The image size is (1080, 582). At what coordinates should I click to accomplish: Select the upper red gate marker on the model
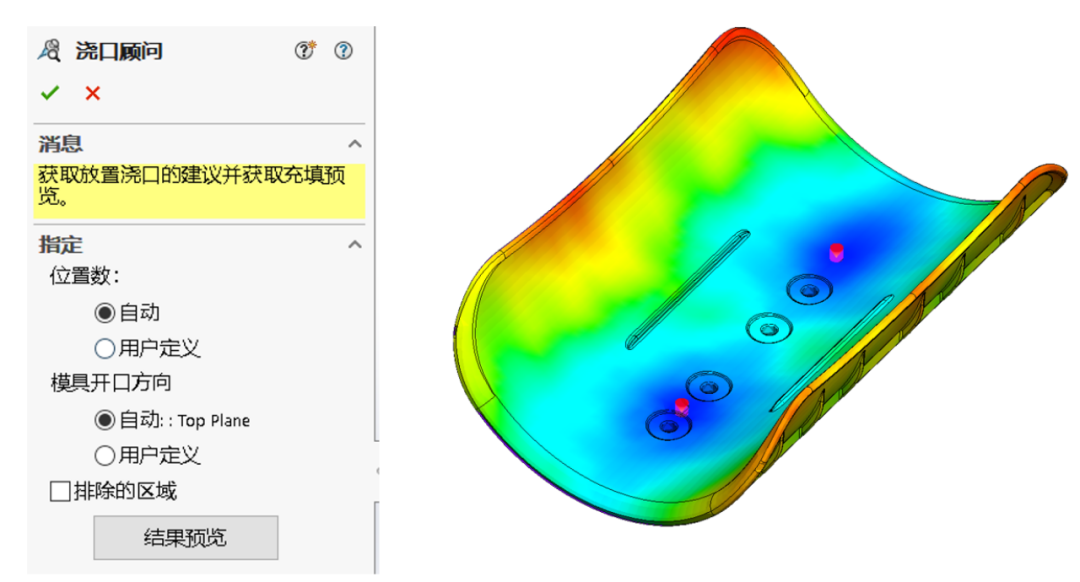click(x=837, y=251)
